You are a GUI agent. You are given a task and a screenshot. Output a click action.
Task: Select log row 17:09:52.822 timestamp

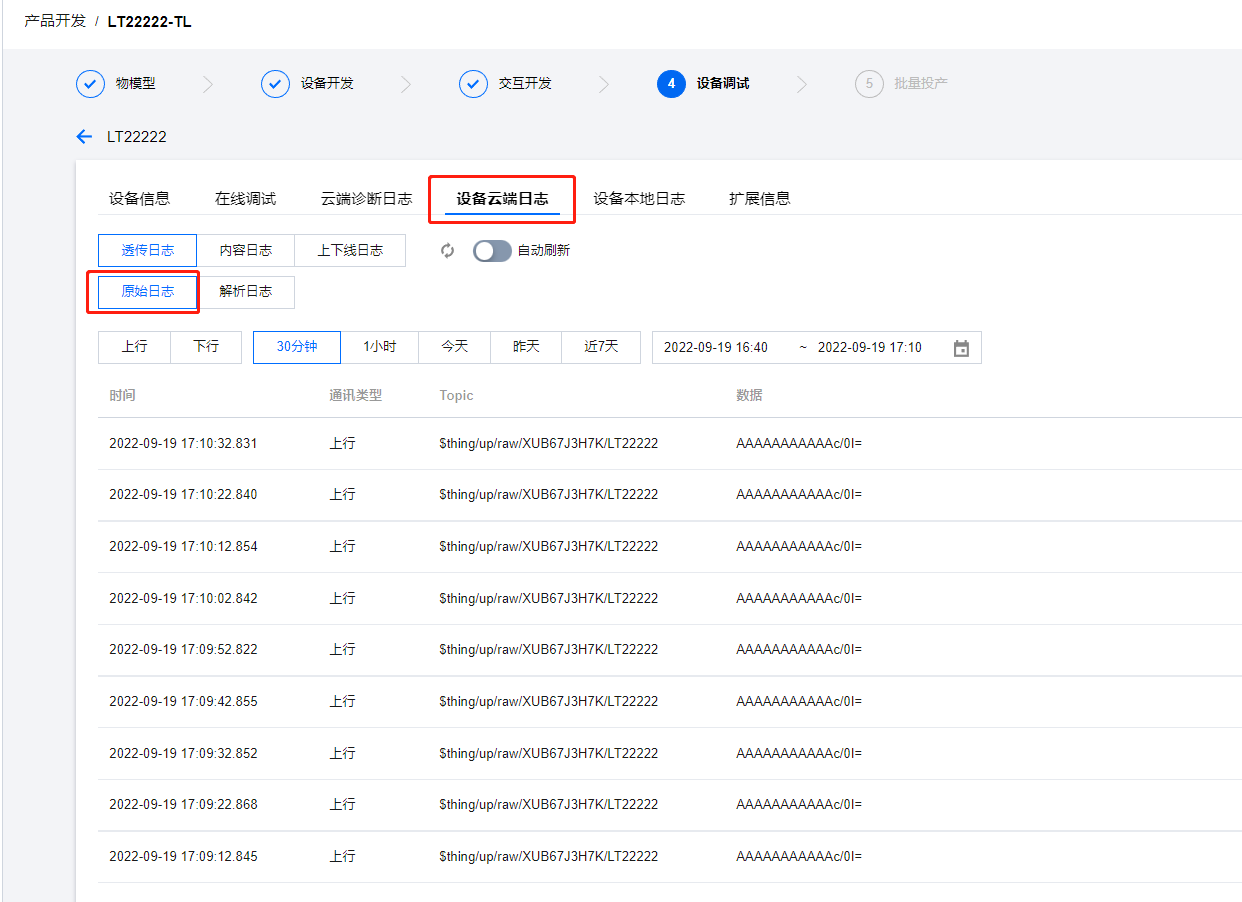tap(183, 650)
